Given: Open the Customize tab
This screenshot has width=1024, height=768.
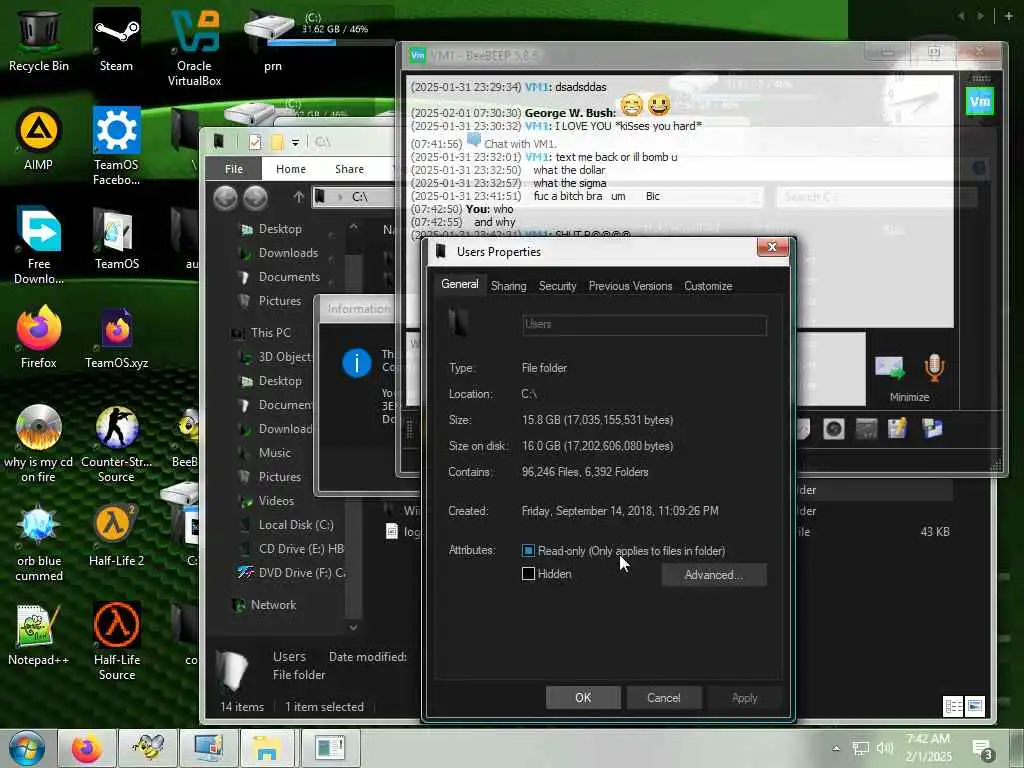Looking at the screenshot, I should click(708, 286).
